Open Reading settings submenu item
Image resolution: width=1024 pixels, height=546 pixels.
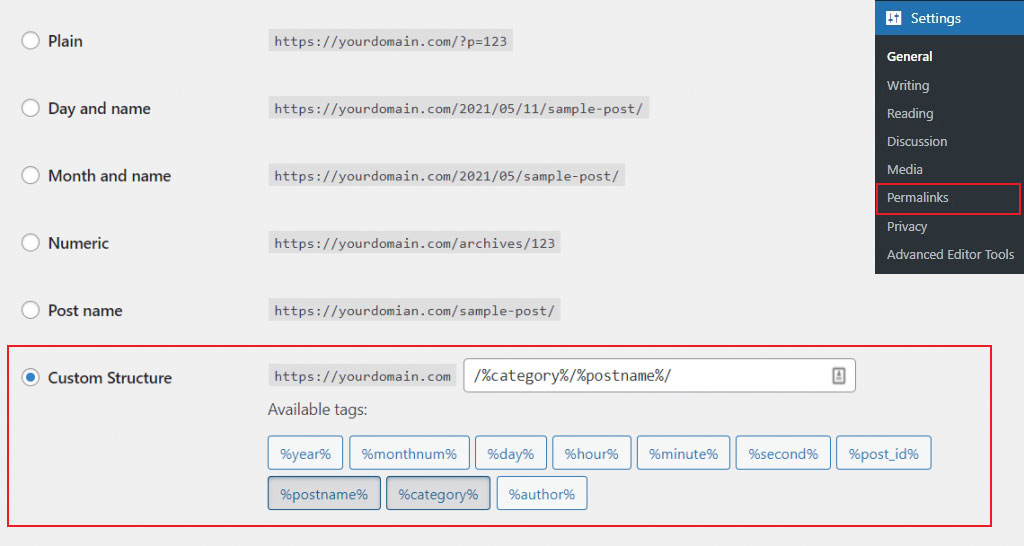(x=910, y=113)
